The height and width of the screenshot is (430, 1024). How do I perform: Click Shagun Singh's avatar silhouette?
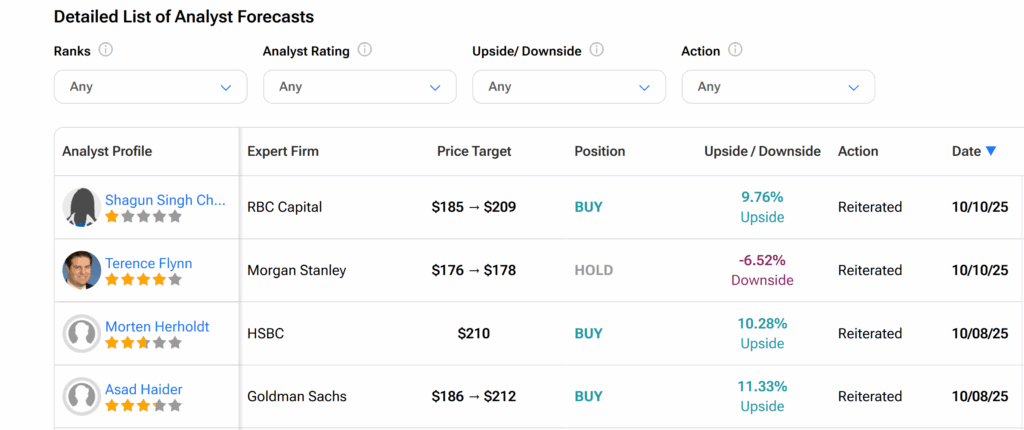pyautogui.click(x=81, y=207)
